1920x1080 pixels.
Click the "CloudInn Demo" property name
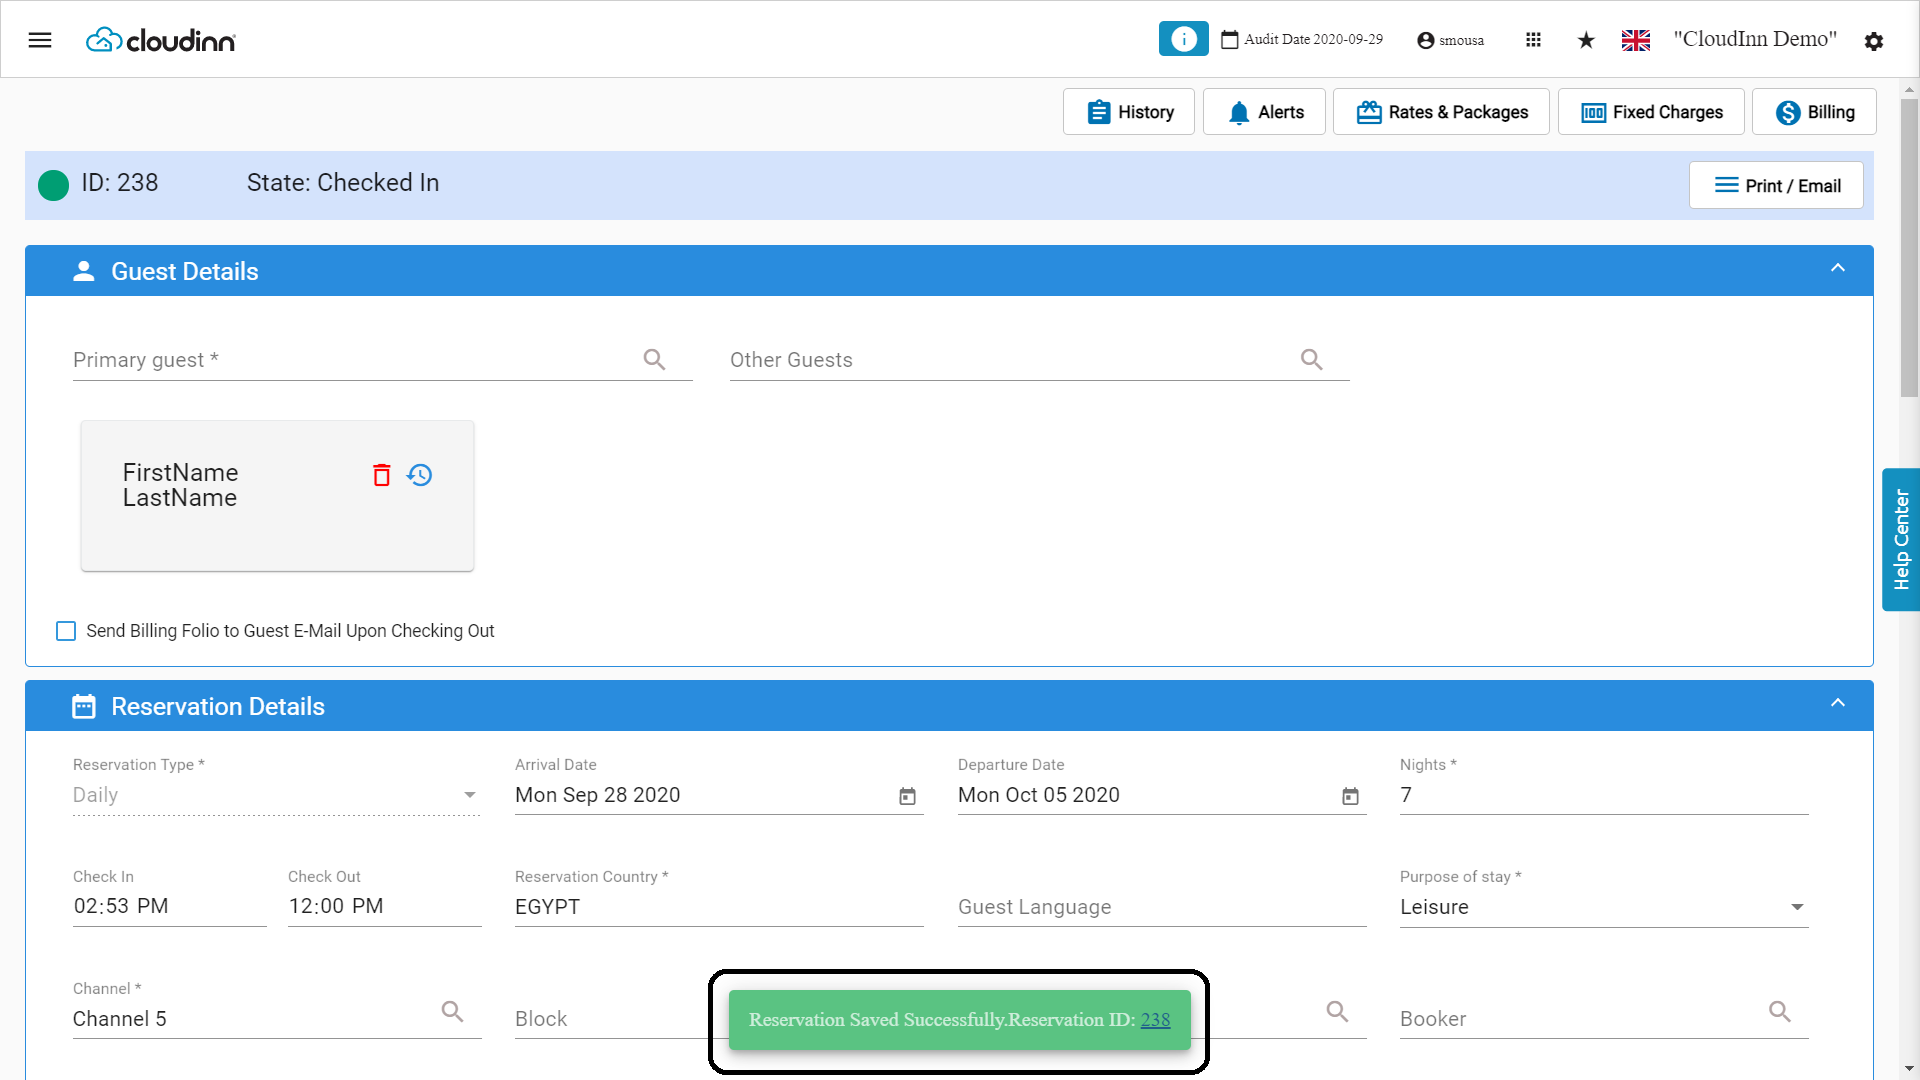(1755, 39)
